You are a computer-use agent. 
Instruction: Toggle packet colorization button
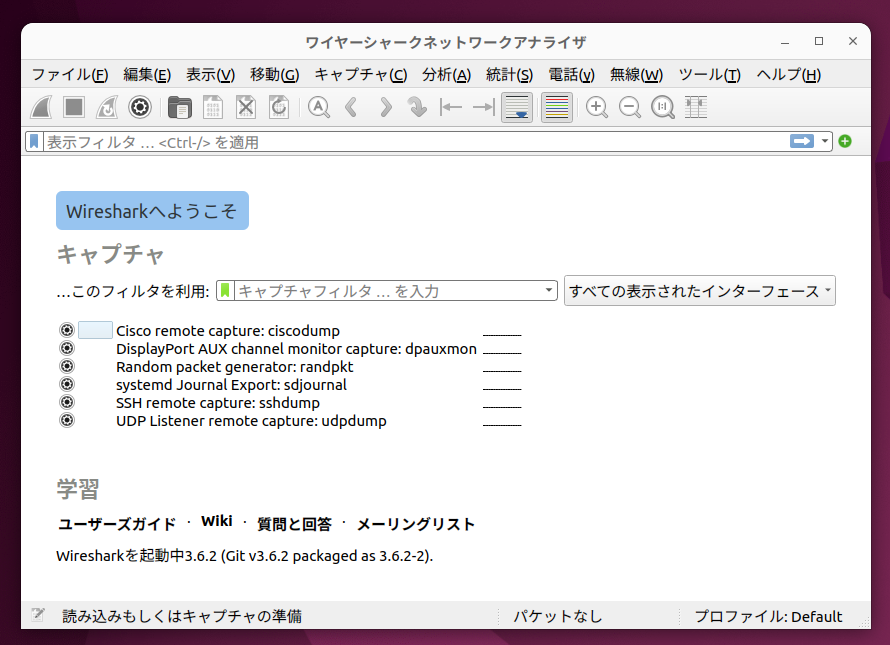click(x=557, y=107)
